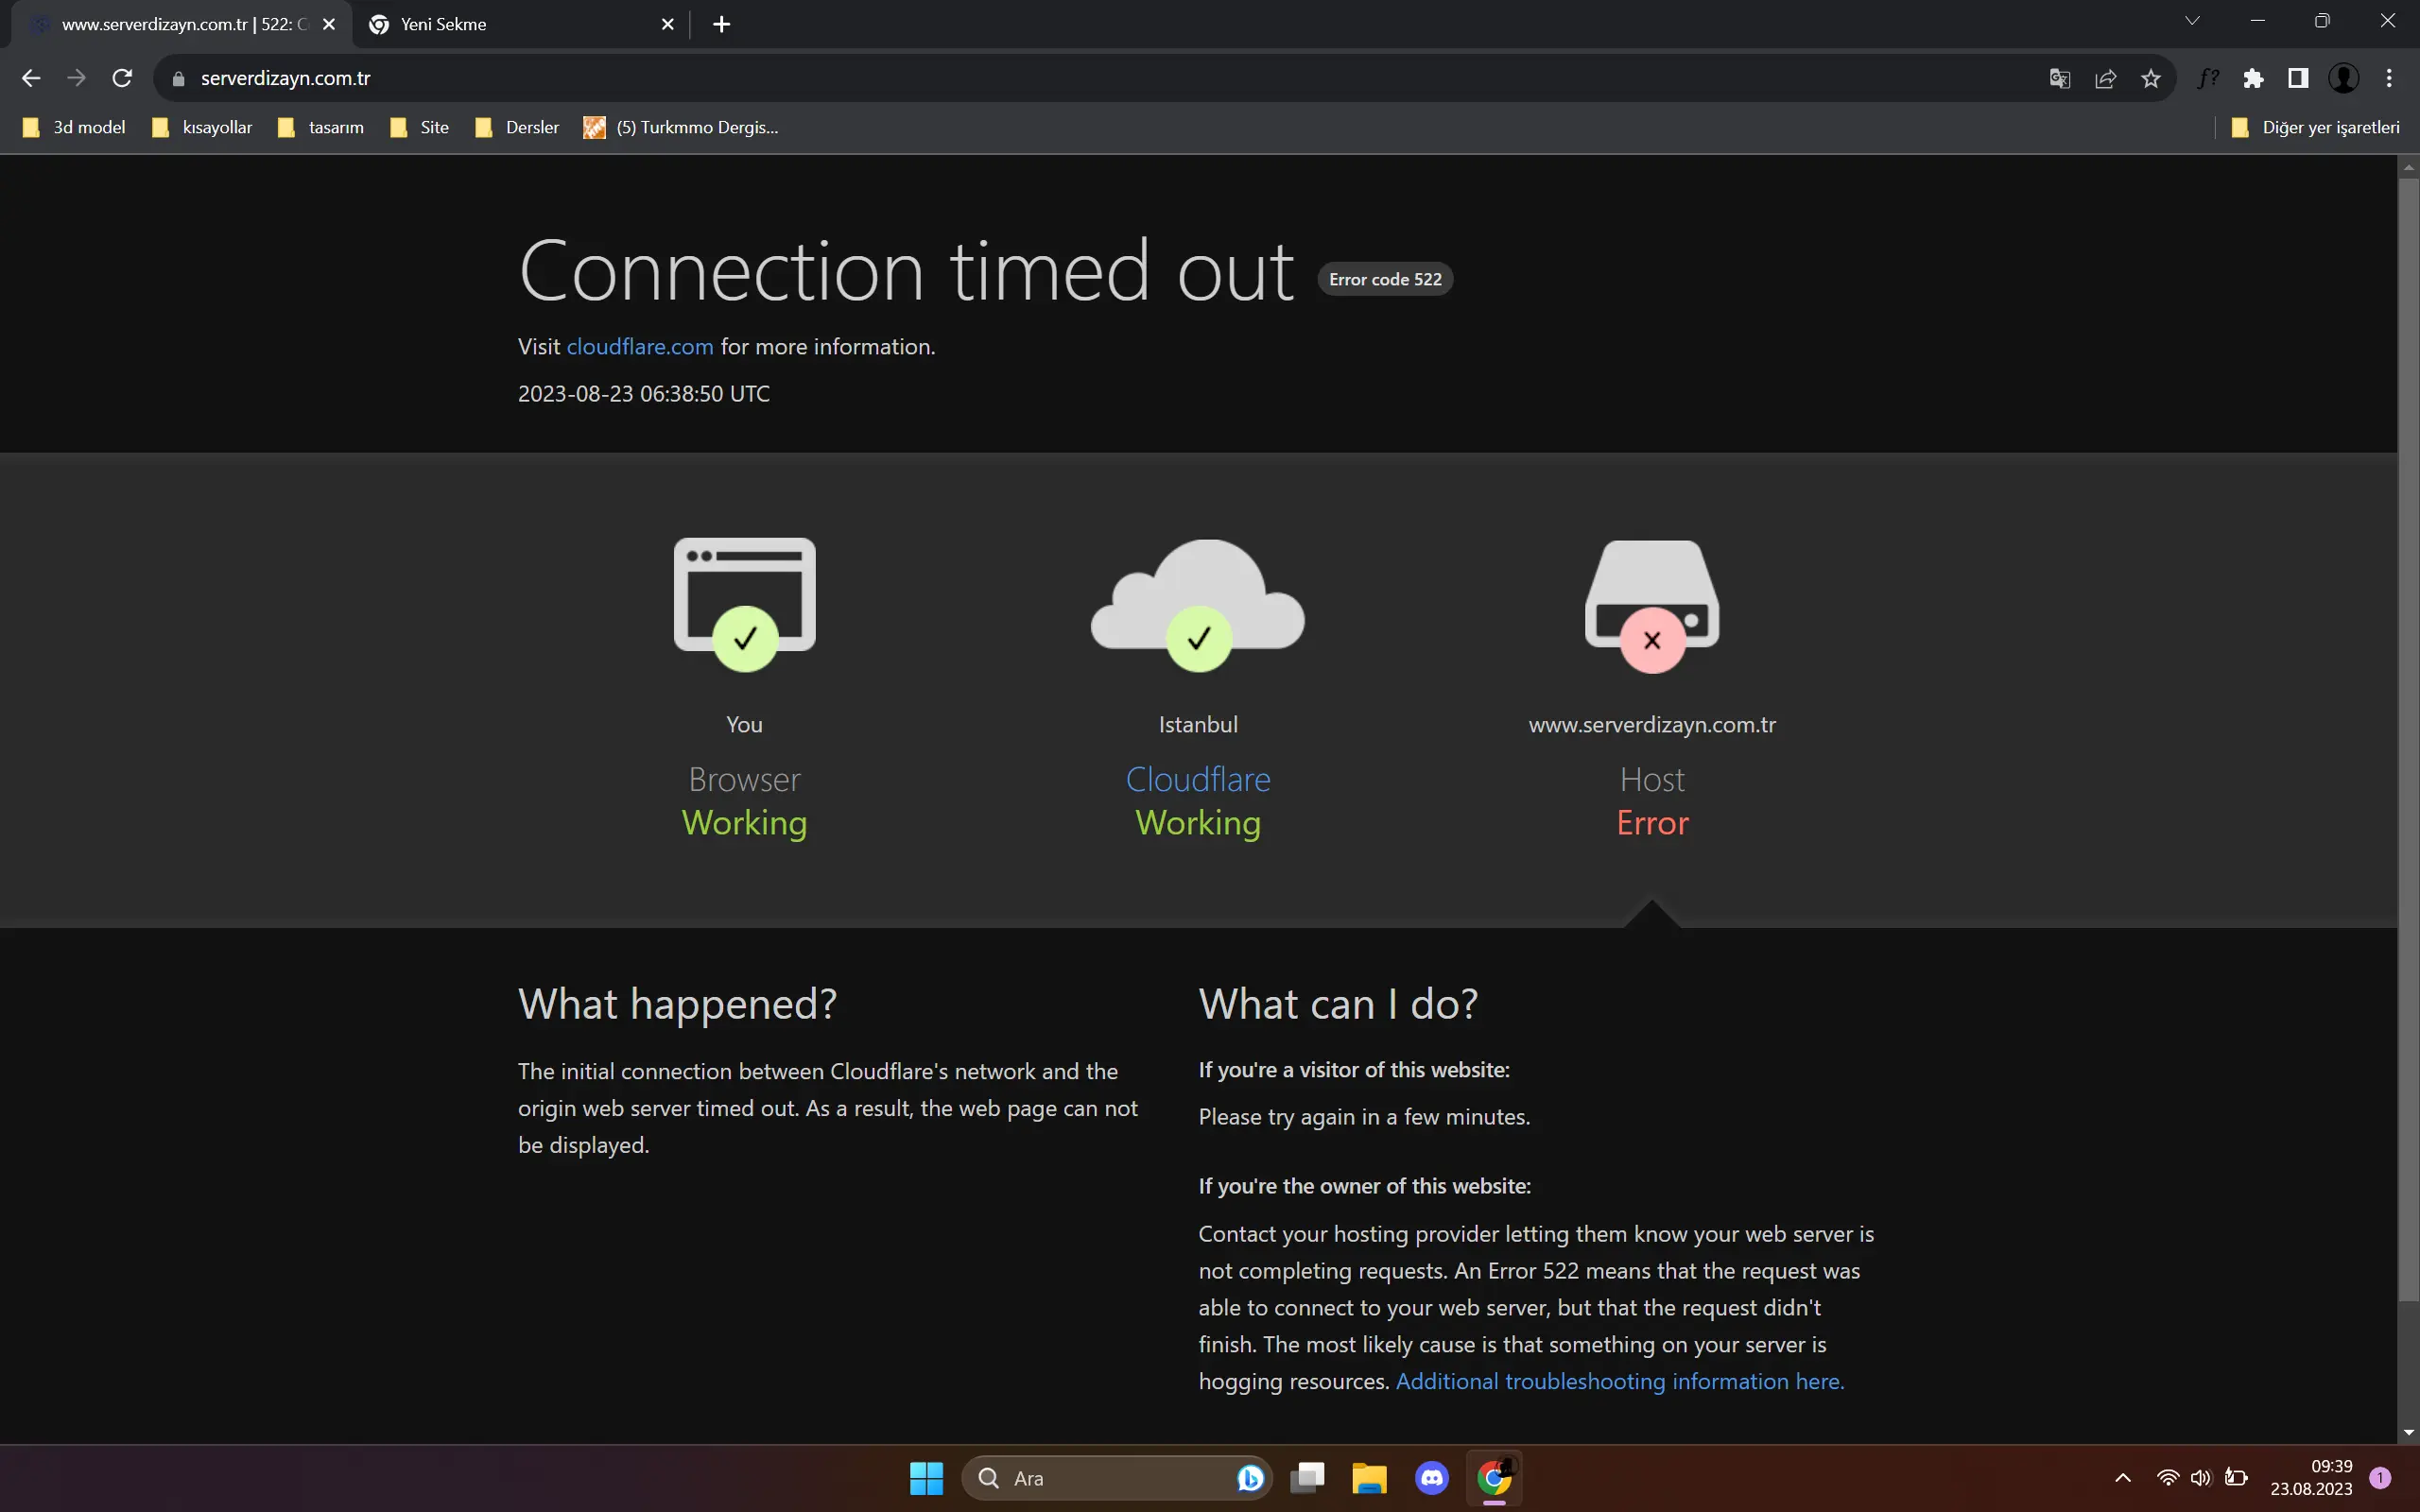Screen dimensions: 2420x1512
Task: Open the Site bookmarks folder
Action: (420, 127)
